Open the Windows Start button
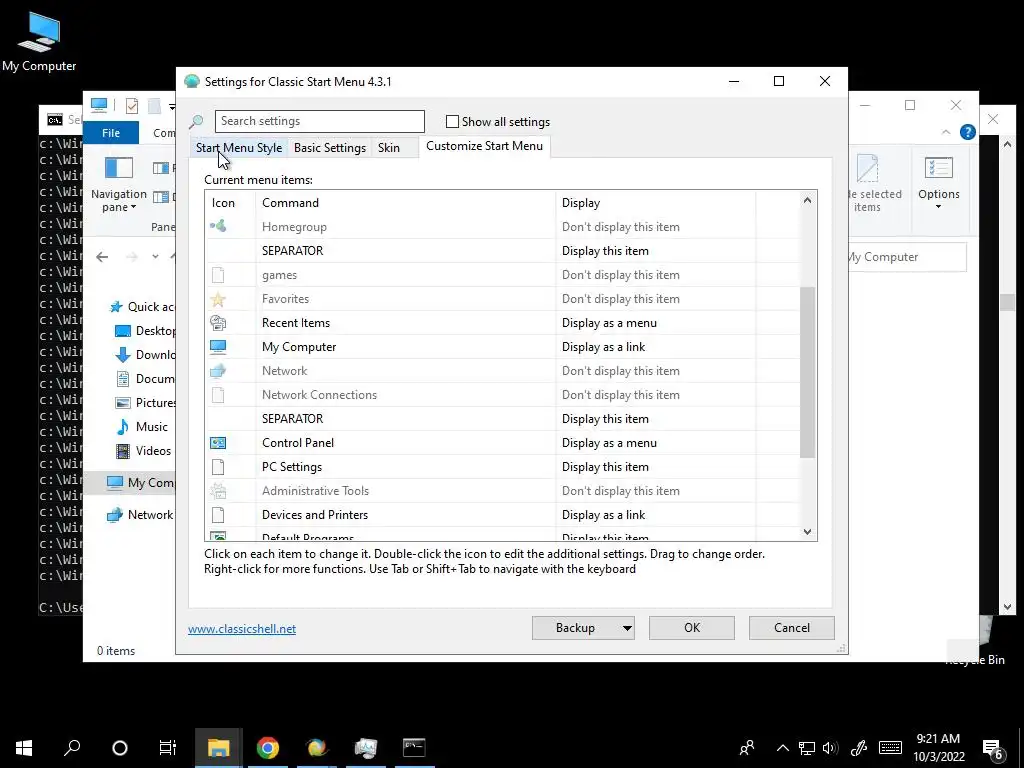The width and height of the screenshot is (1024, 768). [24, 747]
